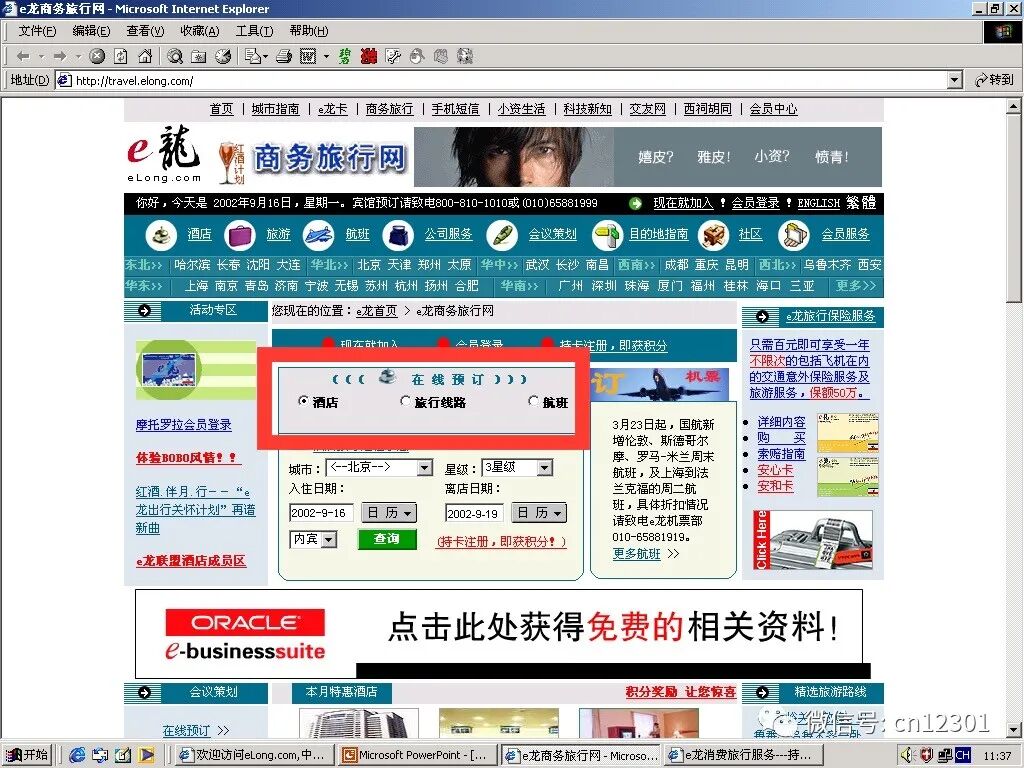Open the 帮助(H) menu
The width and height of the screenshot is (1024, 768).
click(309, 31)
